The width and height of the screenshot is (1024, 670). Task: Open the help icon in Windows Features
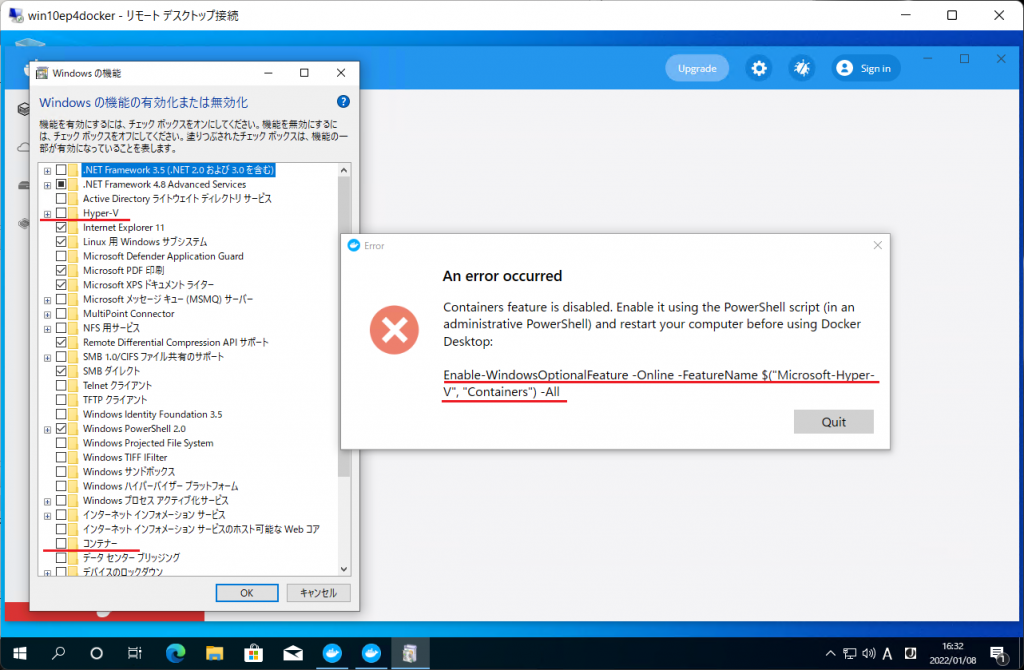click(343, 102)
